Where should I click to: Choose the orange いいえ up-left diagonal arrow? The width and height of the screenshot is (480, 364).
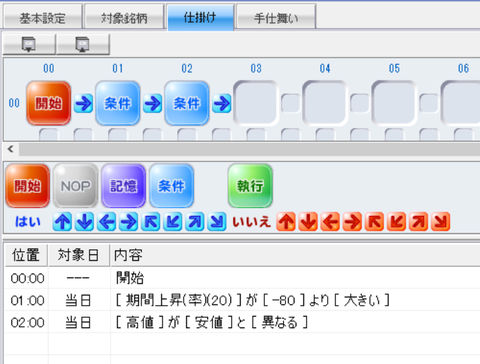[x=374, y=222]
